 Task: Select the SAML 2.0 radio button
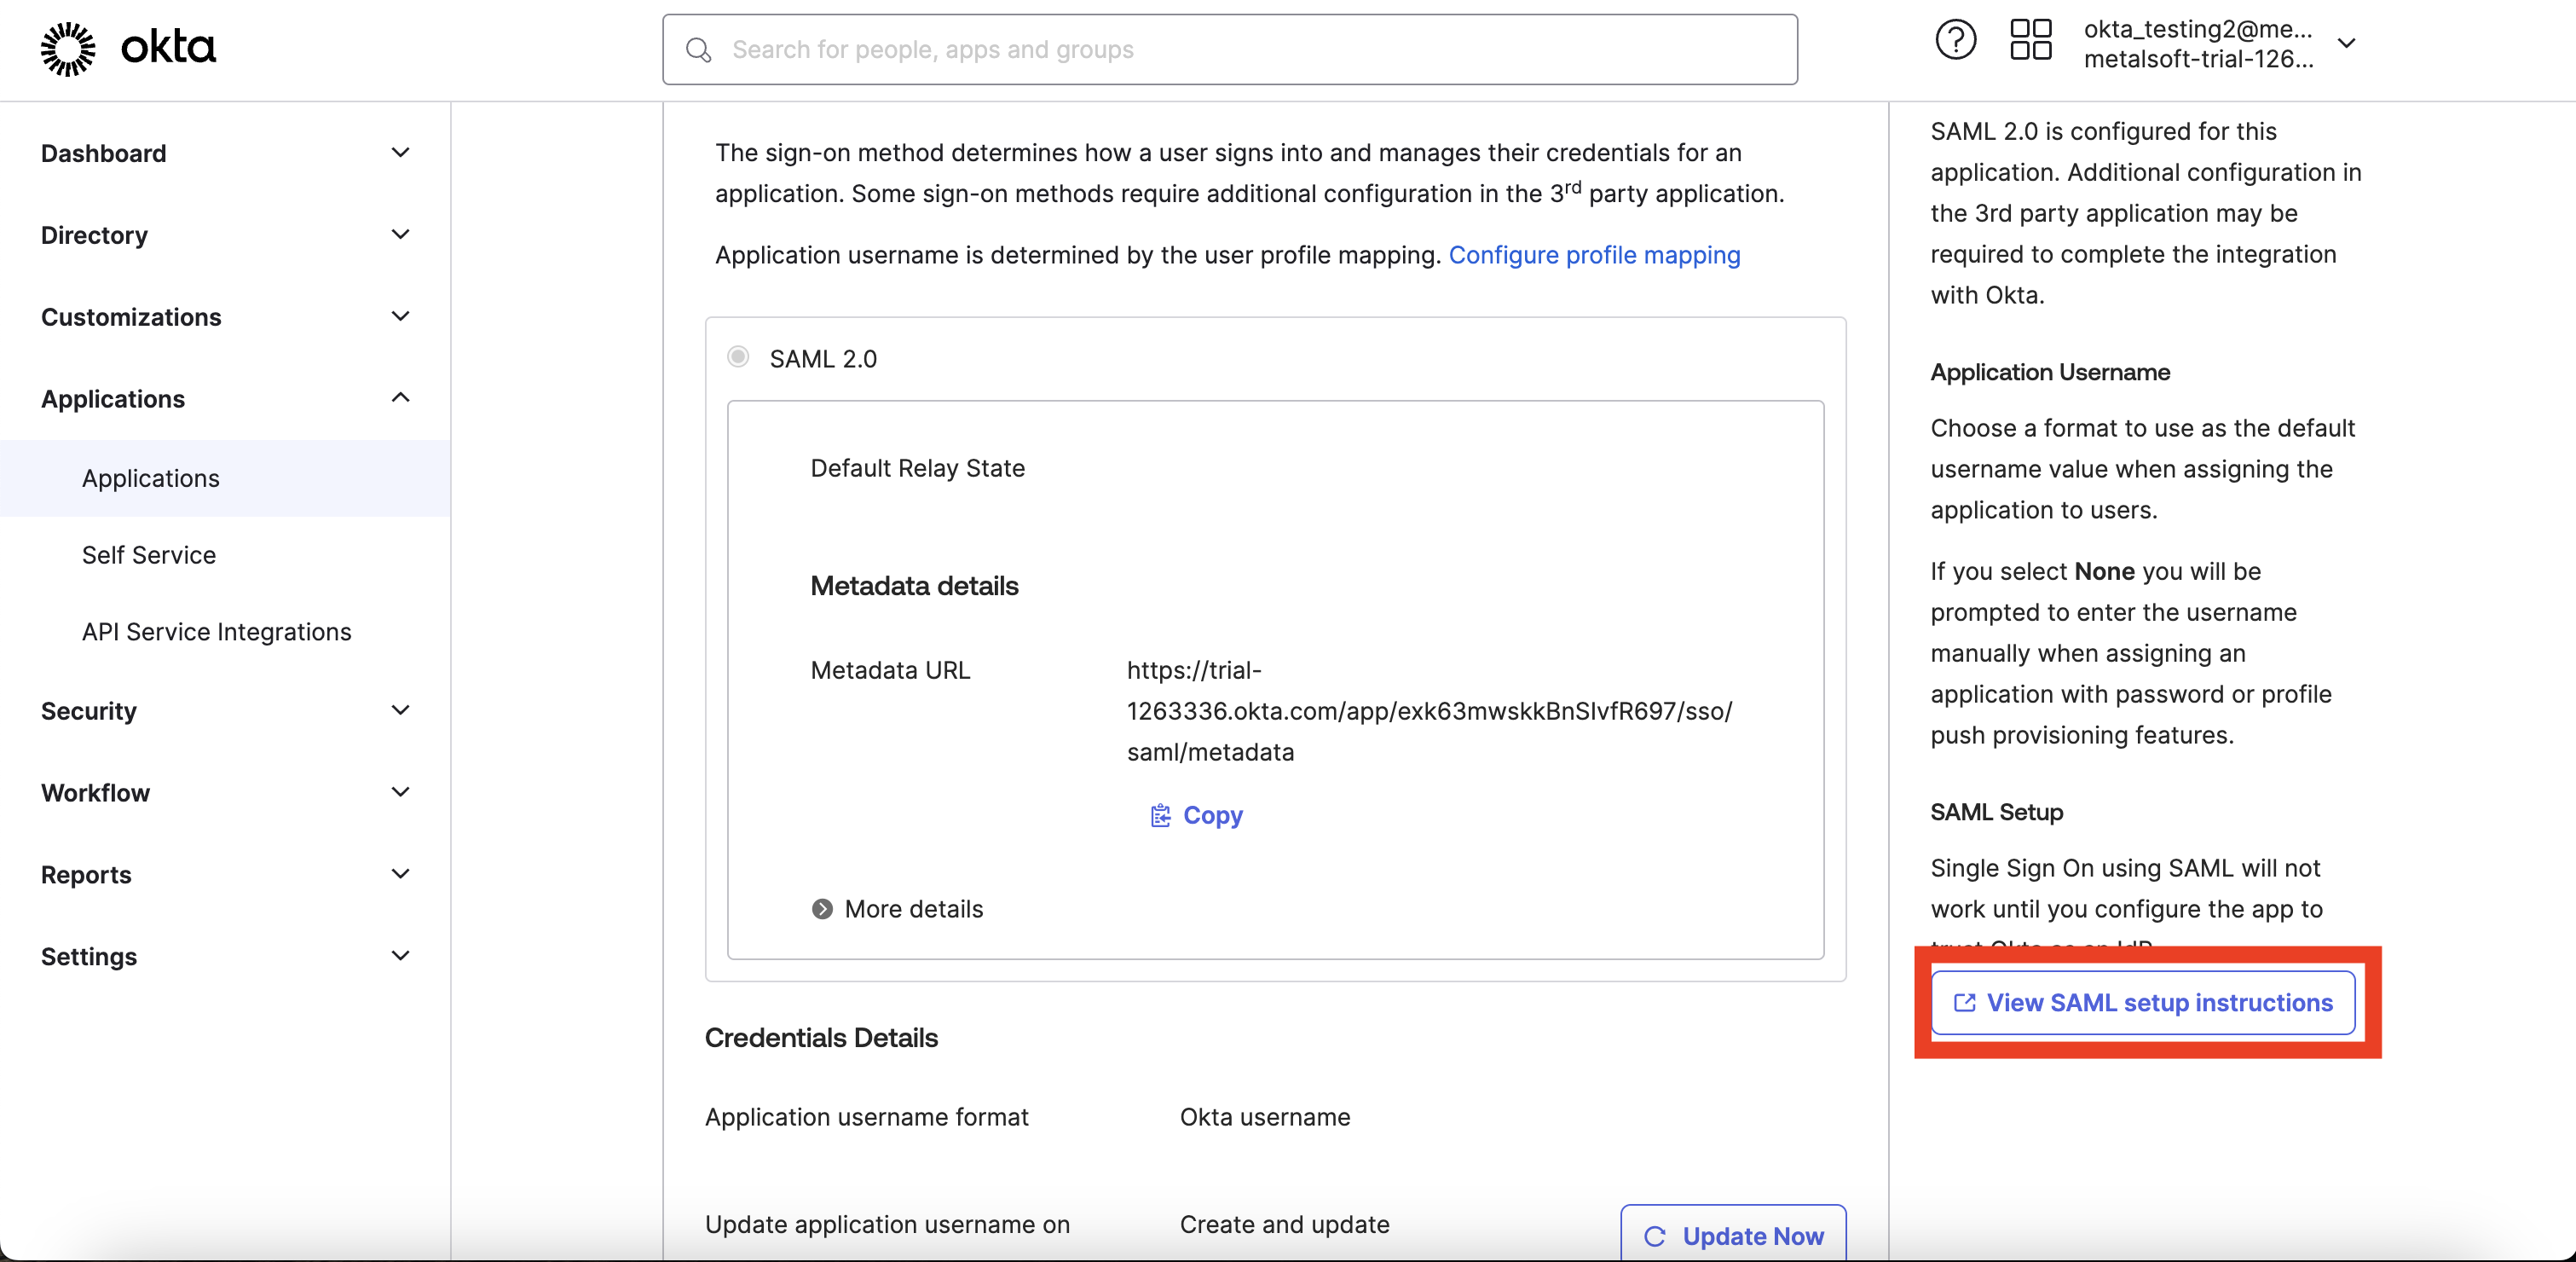738,357
